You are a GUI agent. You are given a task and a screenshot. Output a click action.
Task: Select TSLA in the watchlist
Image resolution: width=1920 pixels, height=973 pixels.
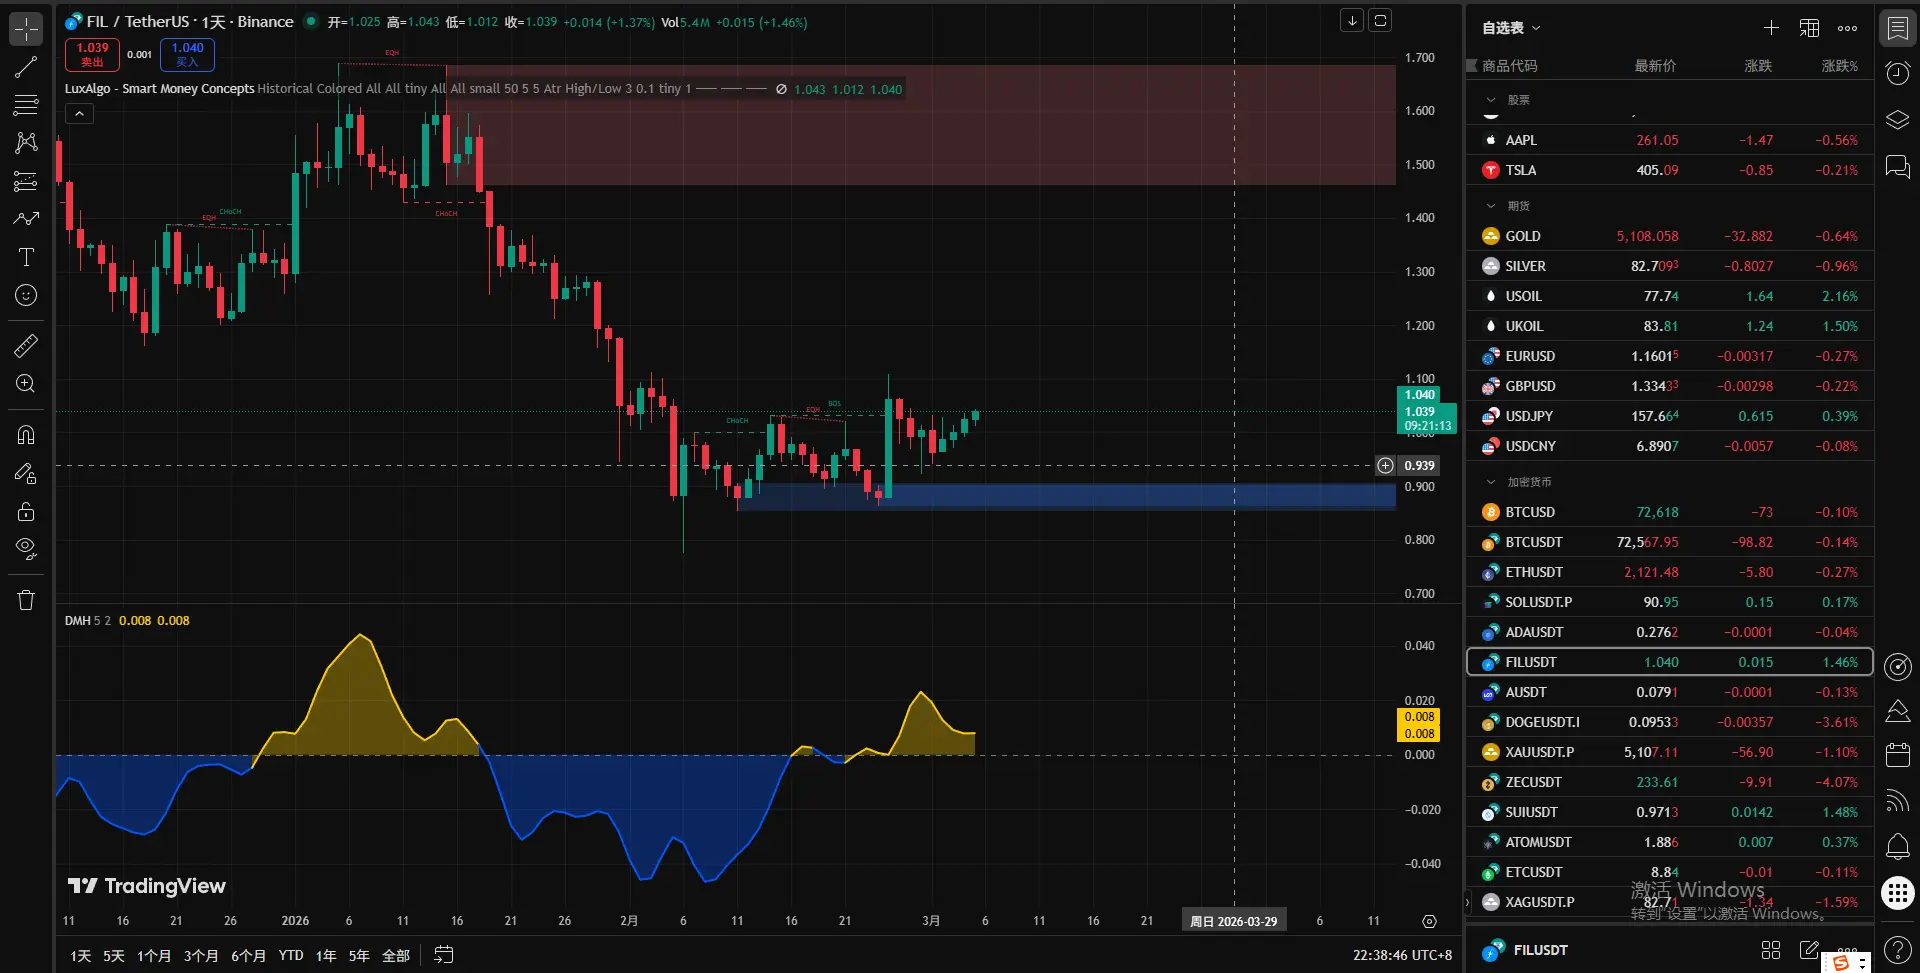tap(1669, 170)
